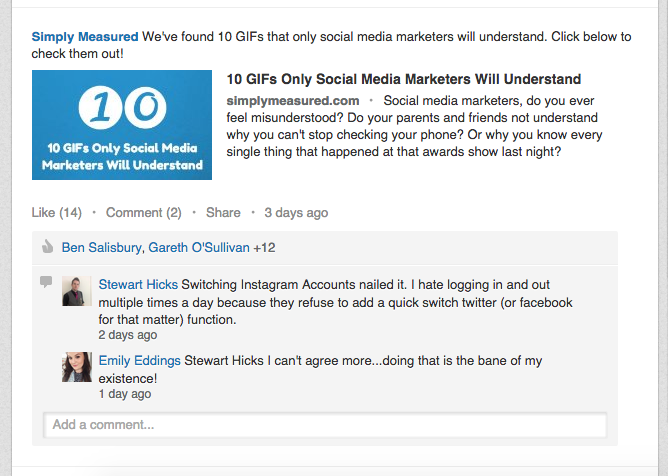Open the 10 GIFs article thumbnail
Screen dimensions: 668x476
[x=122, y=125]
